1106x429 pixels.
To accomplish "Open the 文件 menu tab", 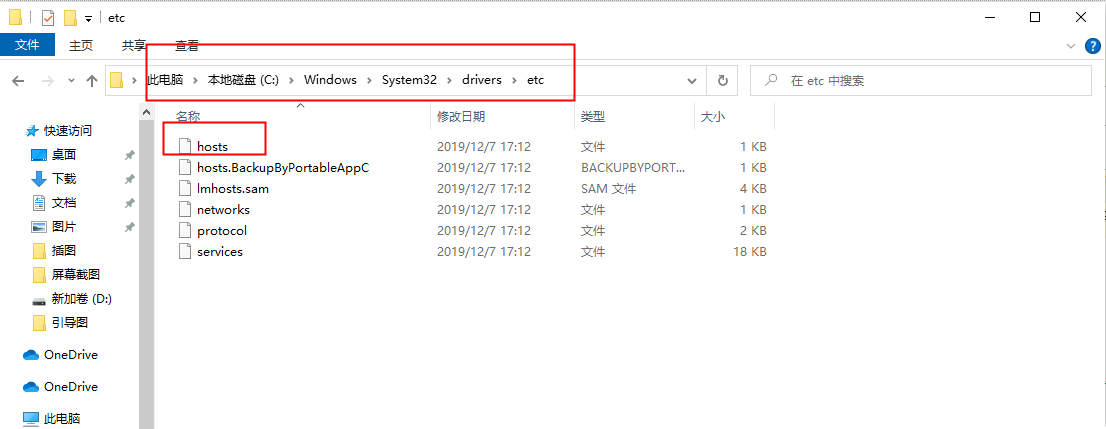I will click(27, 45).
